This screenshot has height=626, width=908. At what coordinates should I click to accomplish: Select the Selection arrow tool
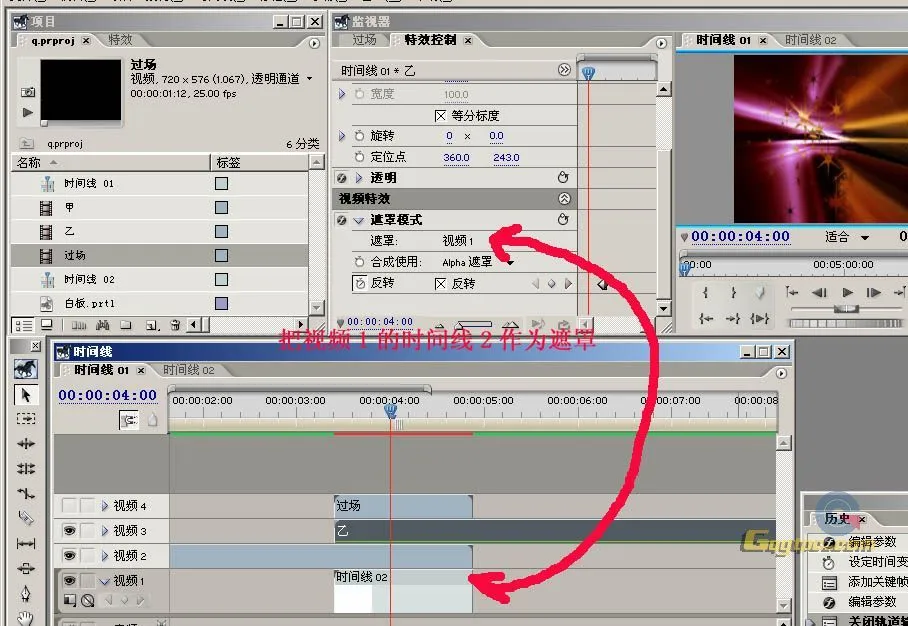26,395
